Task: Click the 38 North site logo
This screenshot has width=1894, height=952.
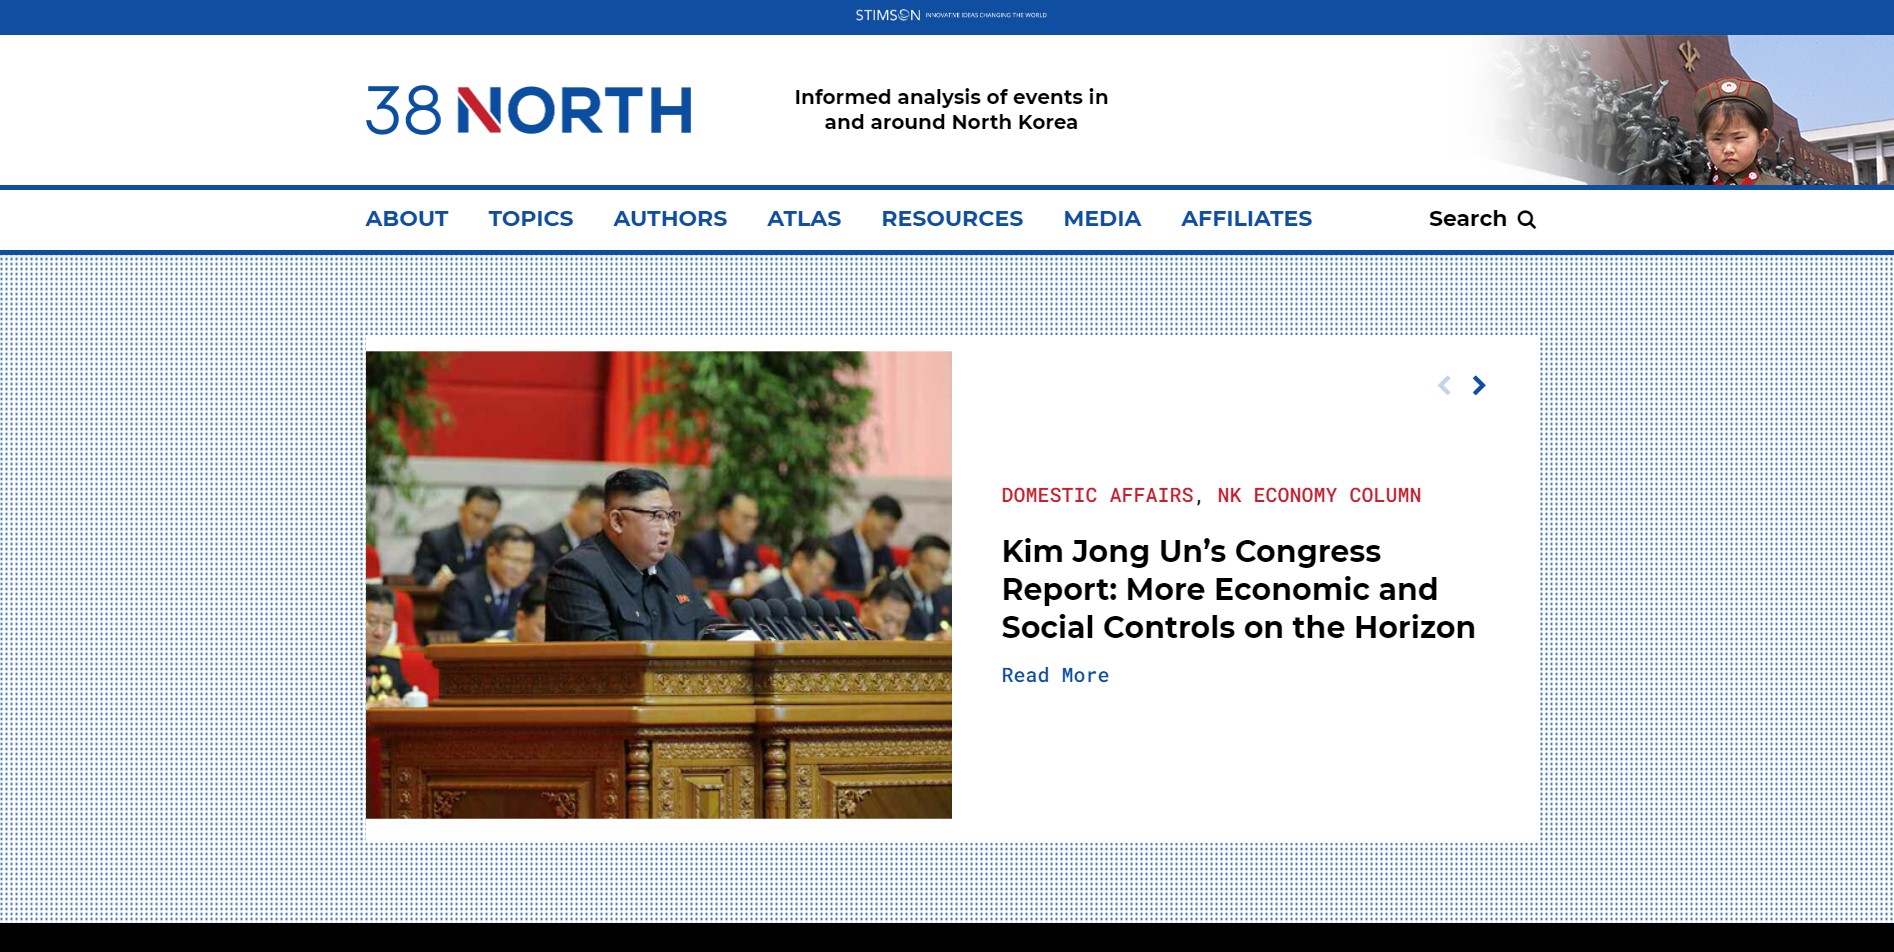Action: click(528, 110)
